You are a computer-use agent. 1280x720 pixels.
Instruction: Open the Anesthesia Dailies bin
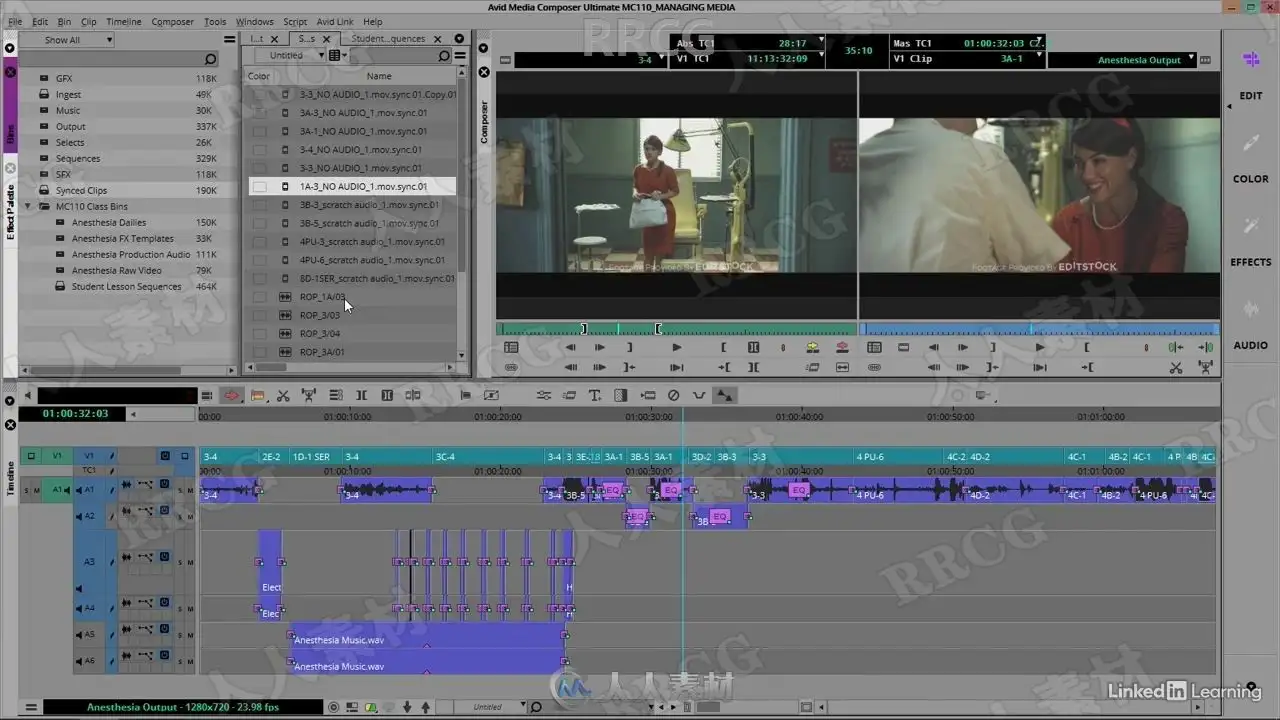(109, 223)
